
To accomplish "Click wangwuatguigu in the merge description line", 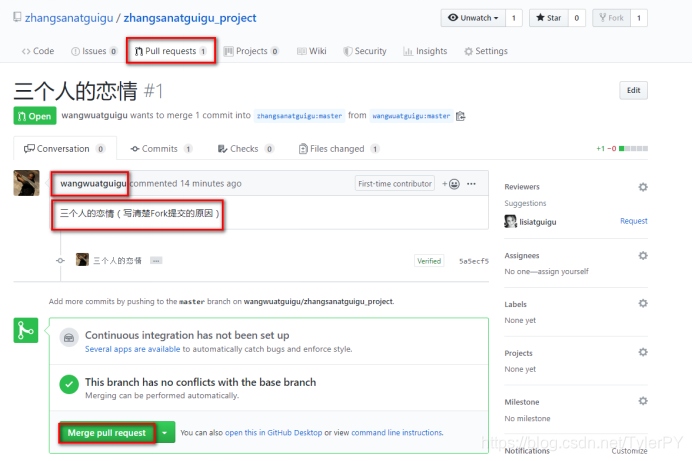I will tap(95, 115).
